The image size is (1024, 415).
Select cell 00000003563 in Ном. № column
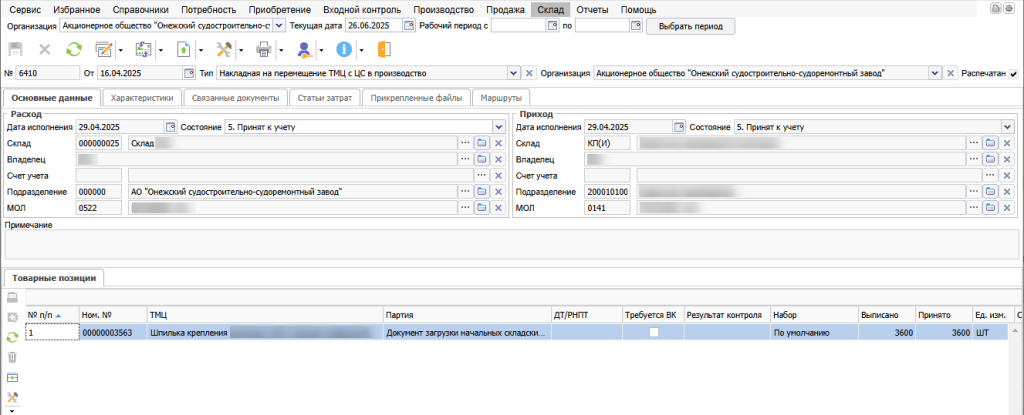pyautogui.click(x=113, y=333)
